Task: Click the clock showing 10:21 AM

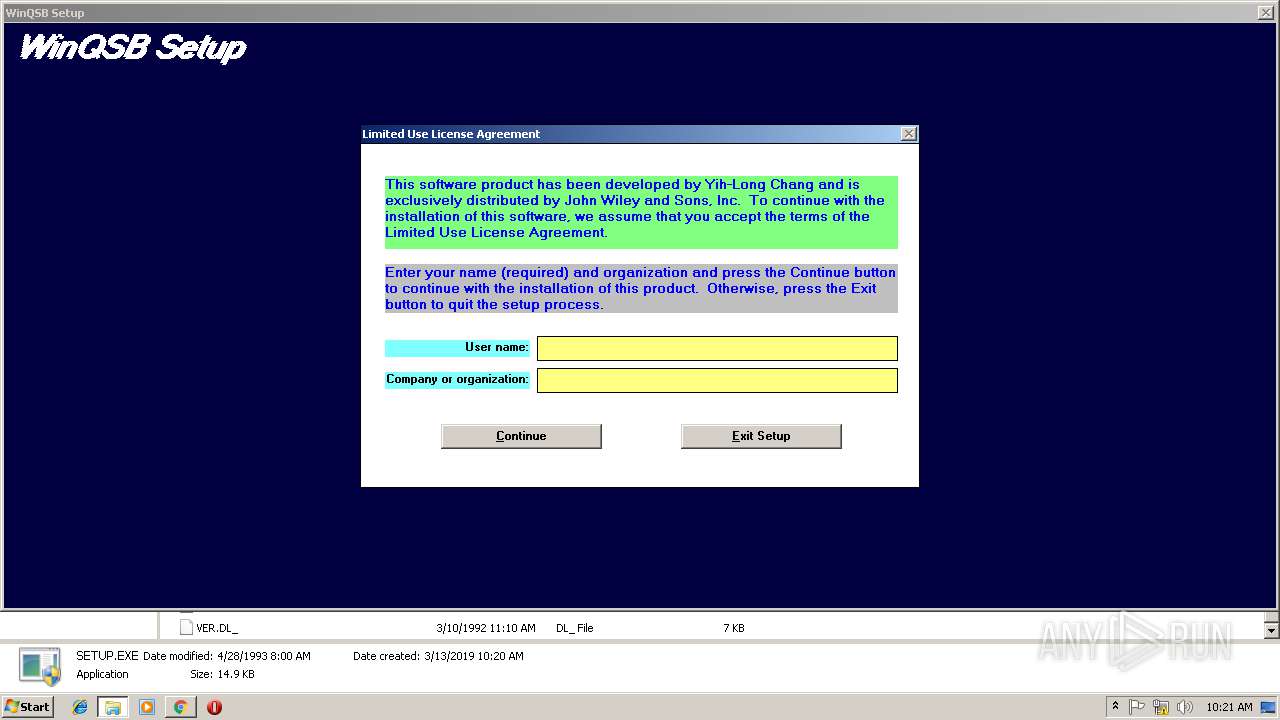Action: coord(1229,707)
